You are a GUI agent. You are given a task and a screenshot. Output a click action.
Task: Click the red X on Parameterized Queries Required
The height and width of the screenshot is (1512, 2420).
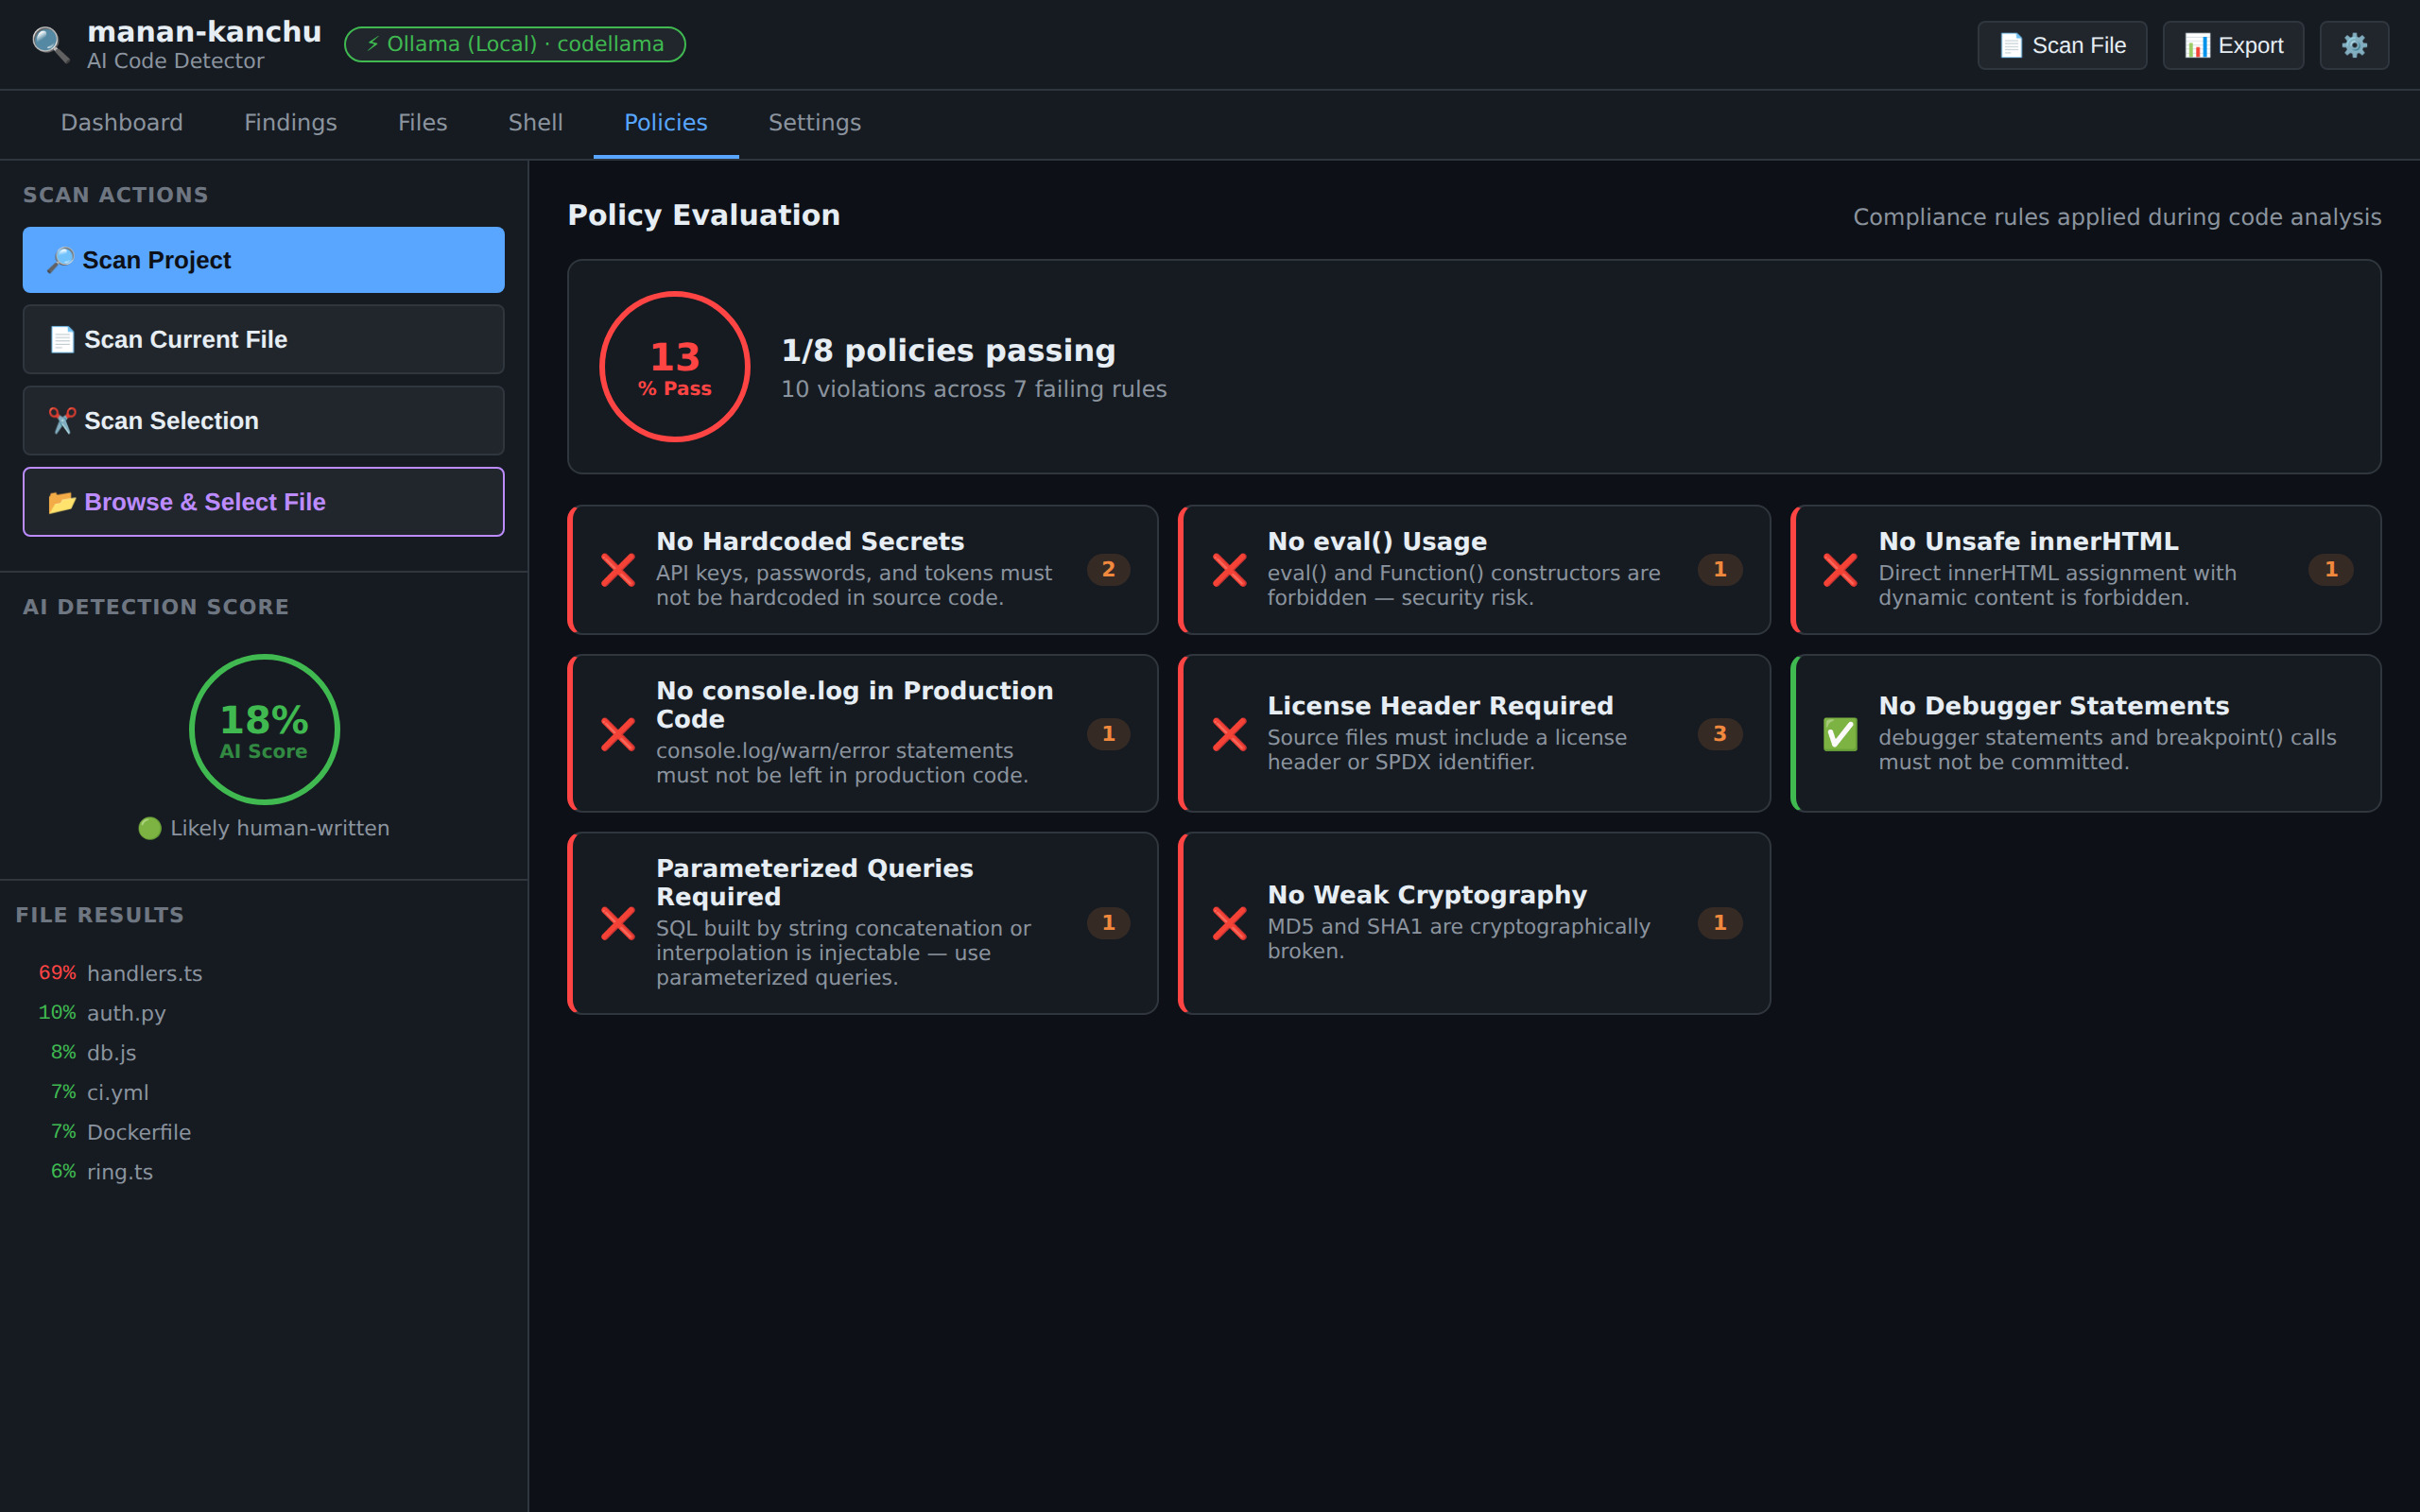(x=618, y=923)
